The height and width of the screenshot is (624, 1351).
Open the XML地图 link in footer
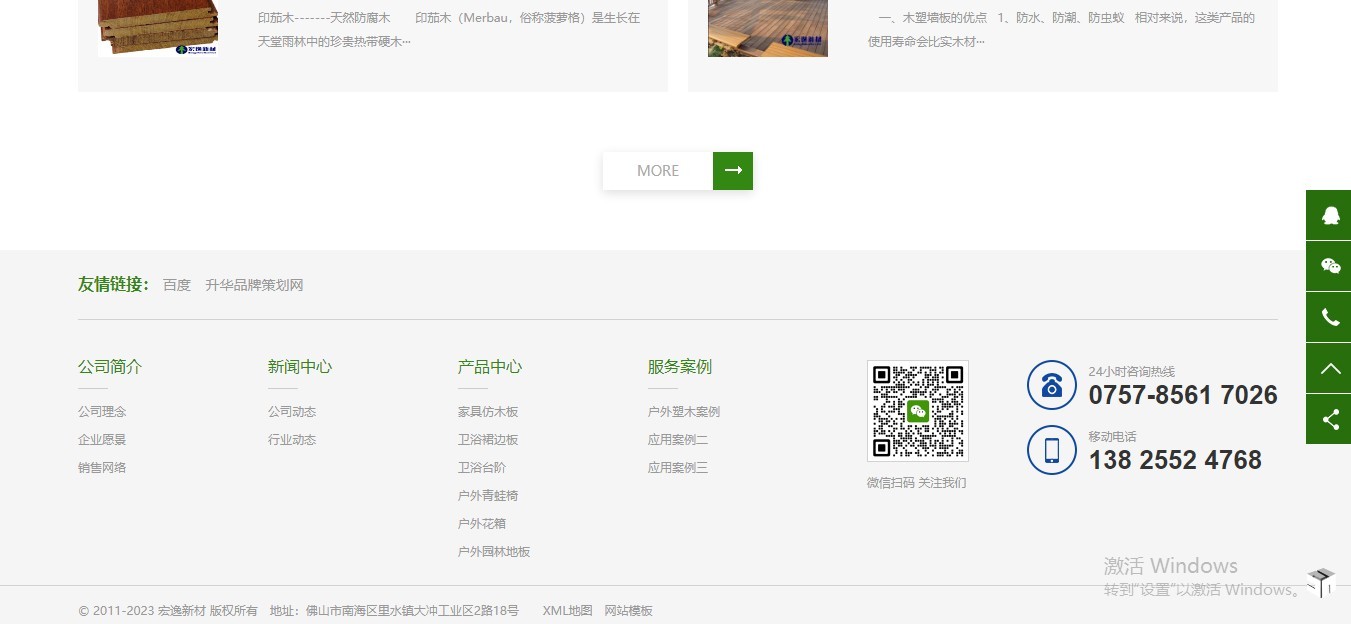point(567,611)
